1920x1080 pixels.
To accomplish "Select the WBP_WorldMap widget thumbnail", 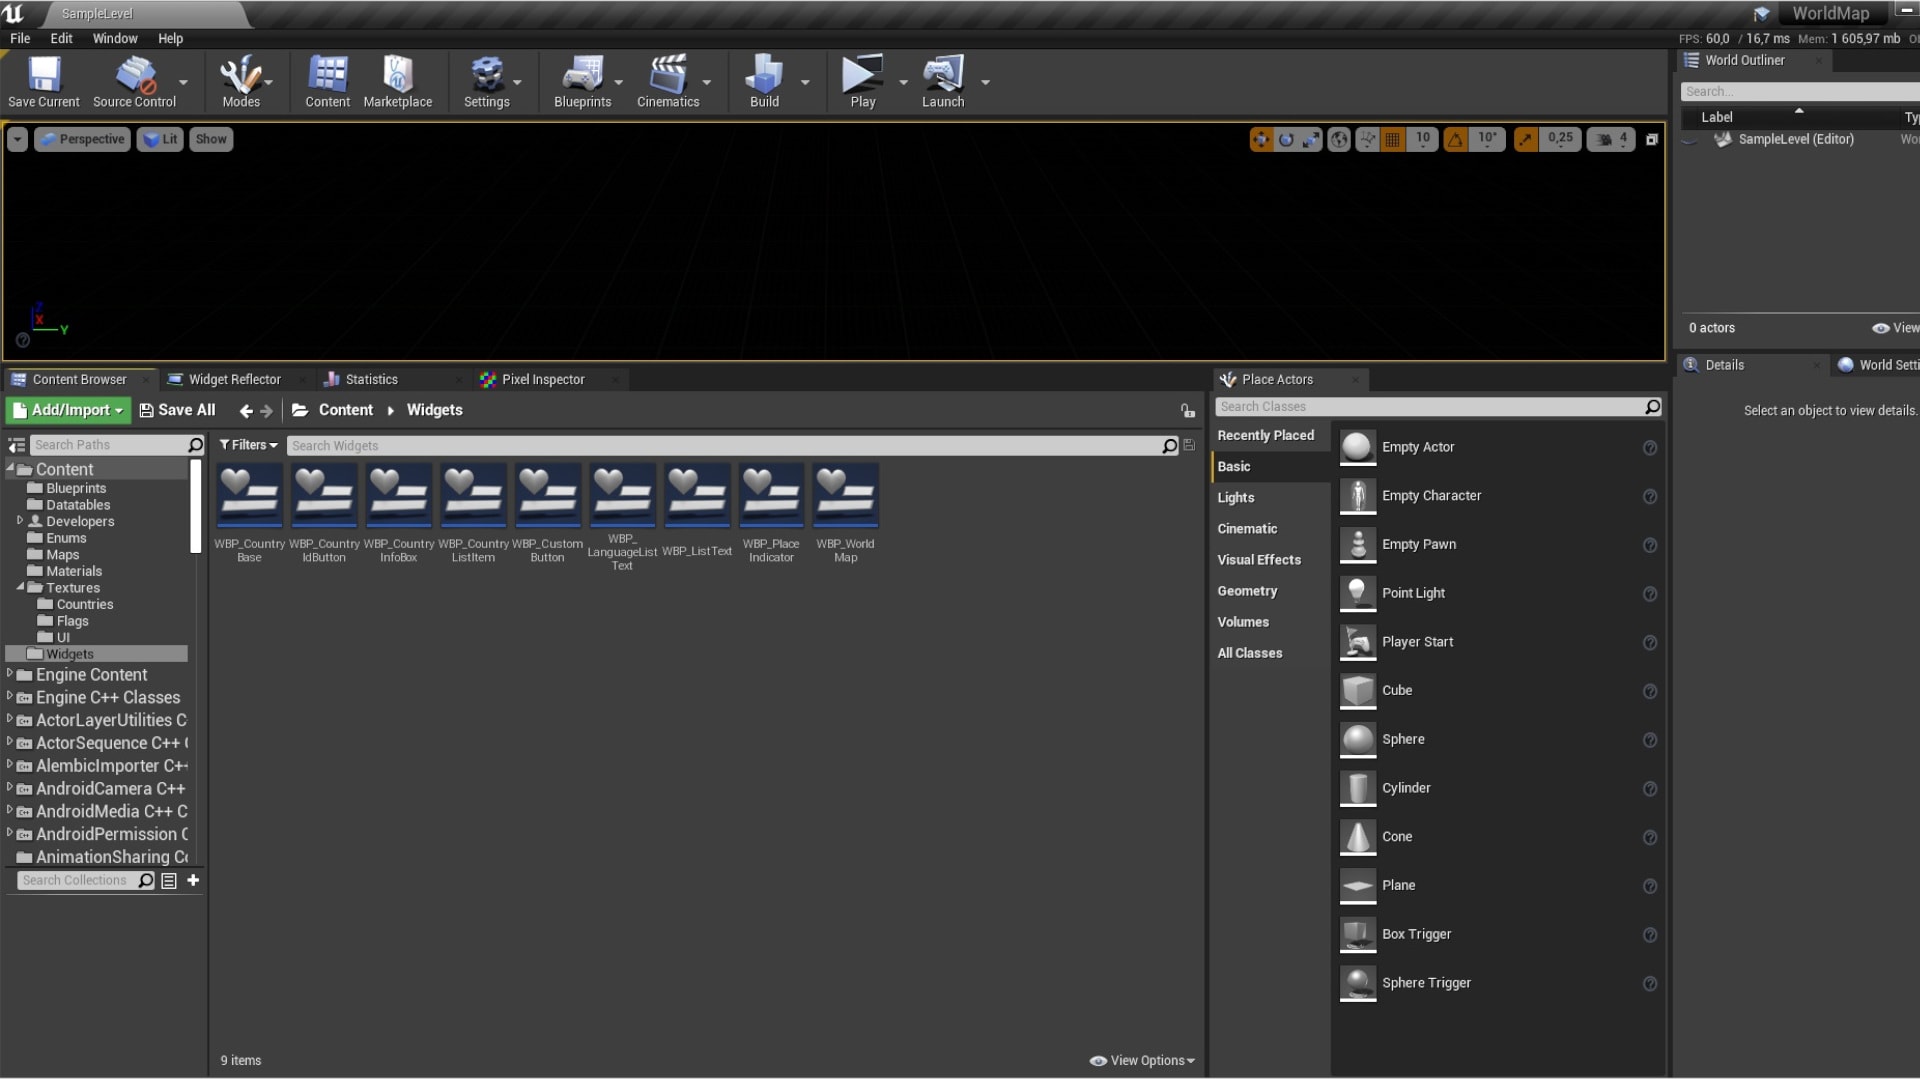I will click(845, 496).
